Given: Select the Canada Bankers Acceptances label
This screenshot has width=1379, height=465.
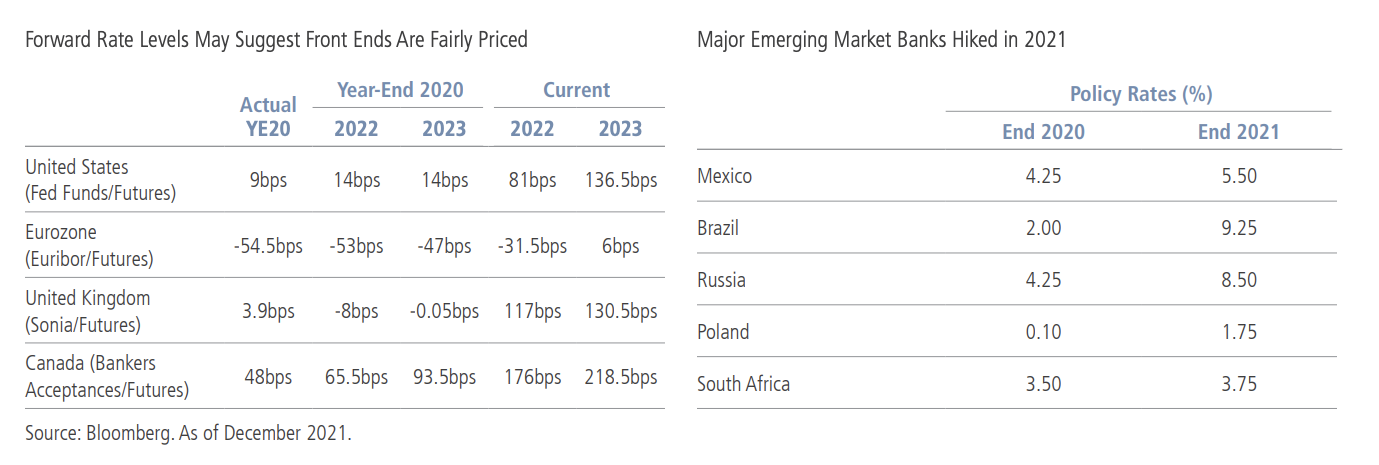Looking at the screenshot, I should tap(107, 377).
